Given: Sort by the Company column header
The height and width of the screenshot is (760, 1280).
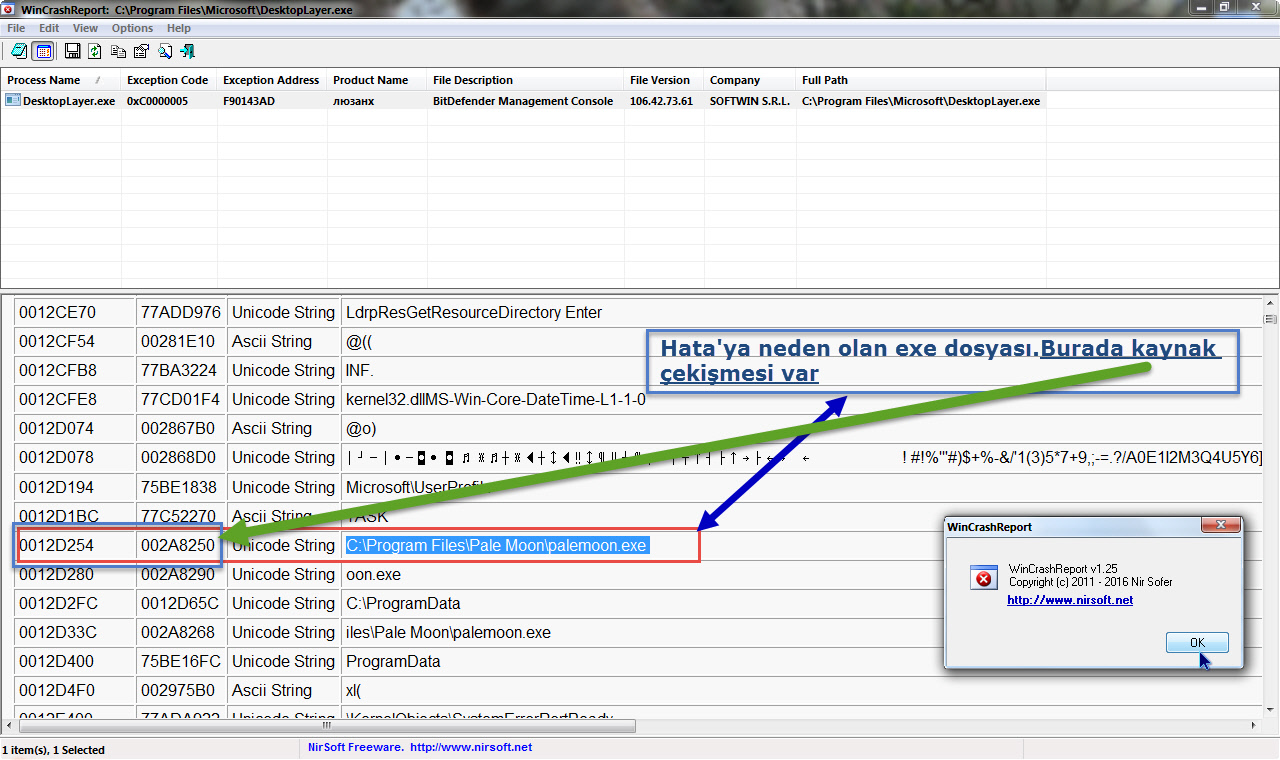Looking at the screenshot, I should point(749,80).
